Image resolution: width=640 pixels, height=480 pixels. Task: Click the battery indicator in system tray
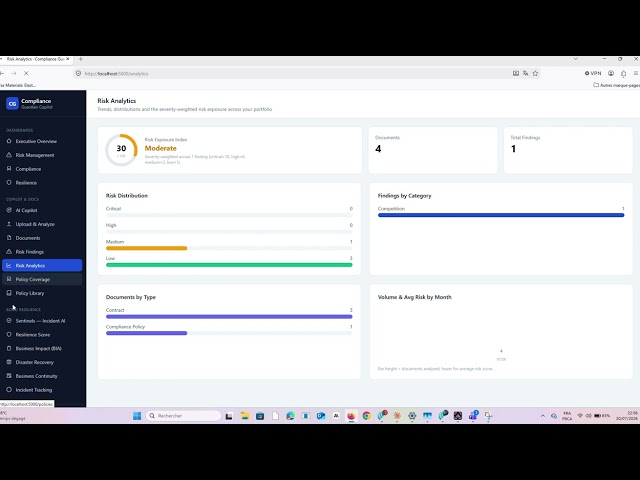point(602,416)
